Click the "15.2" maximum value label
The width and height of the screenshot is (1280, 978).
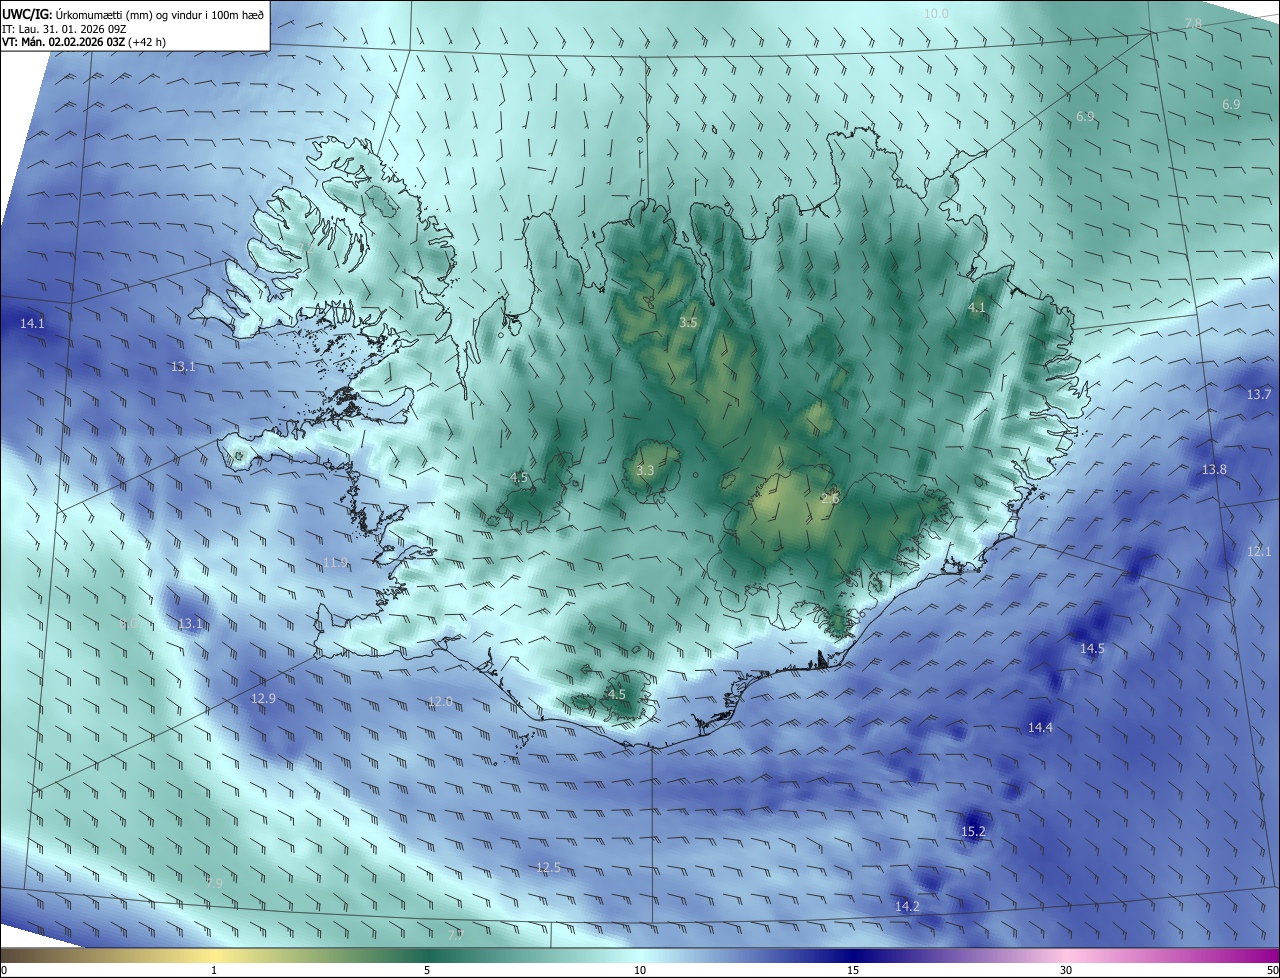point(973,832)
